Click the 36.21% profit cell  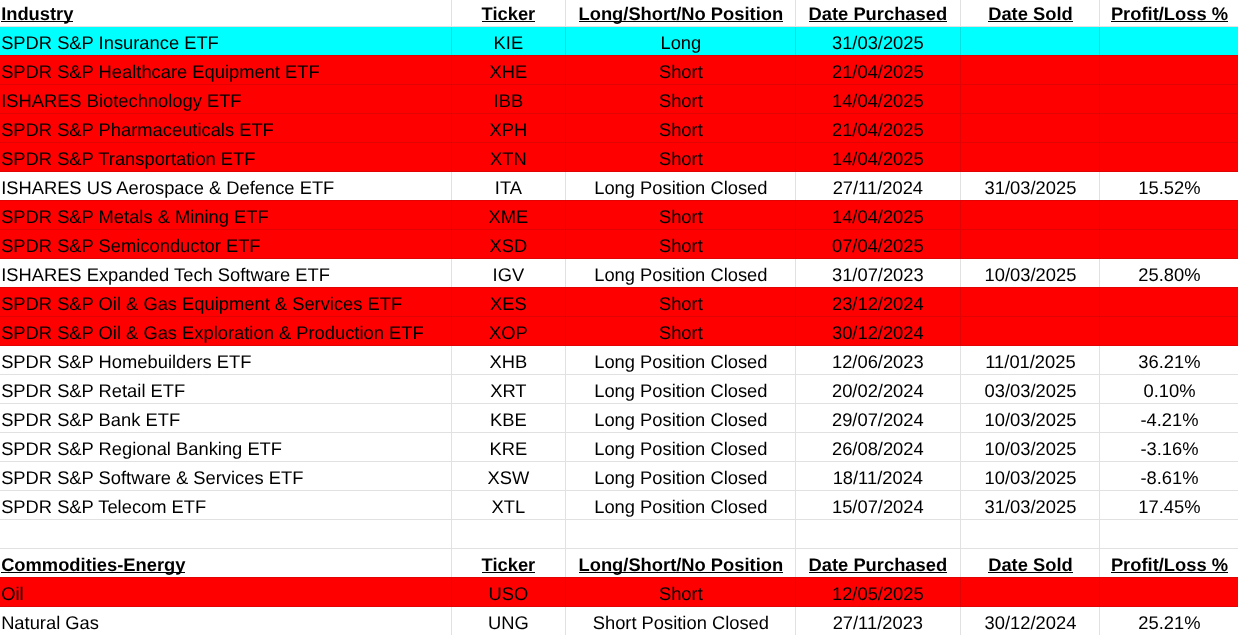tap(1168, 362)
